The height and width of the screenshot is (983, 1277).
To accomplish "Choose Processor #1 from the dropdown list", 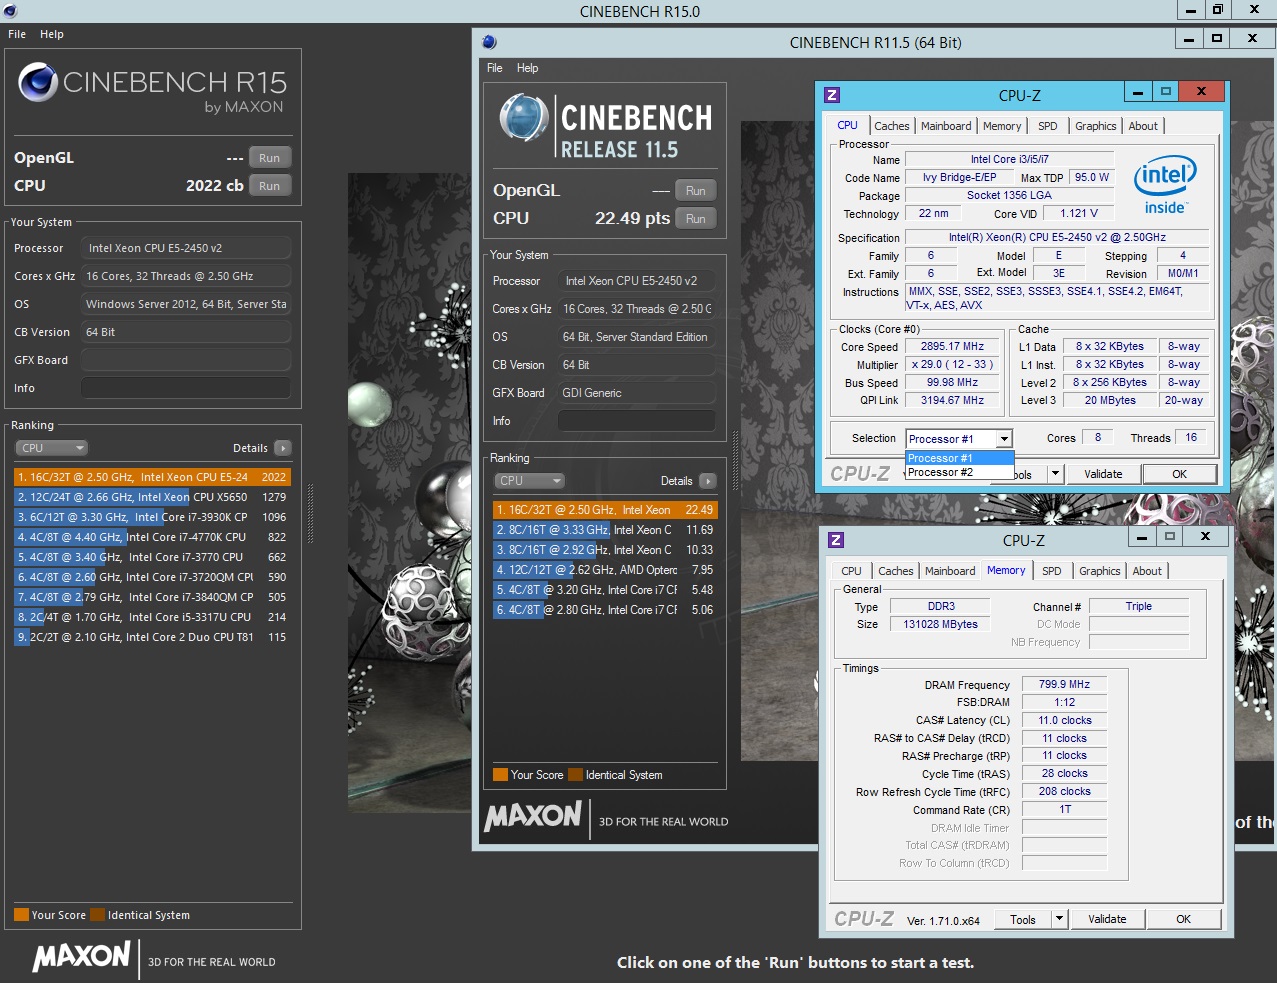I will click(x=959, y=458).
